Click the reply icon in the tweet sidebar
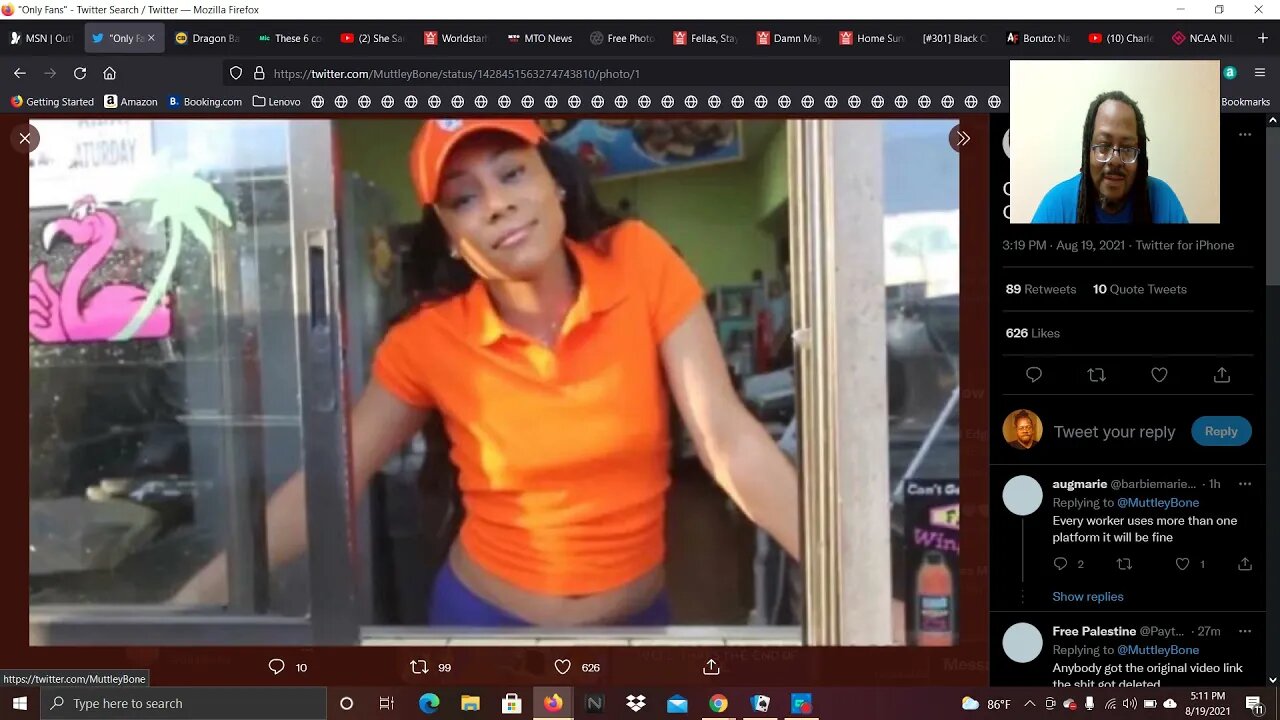This screenshot has width=1280, height=720. coord(1034,375)
